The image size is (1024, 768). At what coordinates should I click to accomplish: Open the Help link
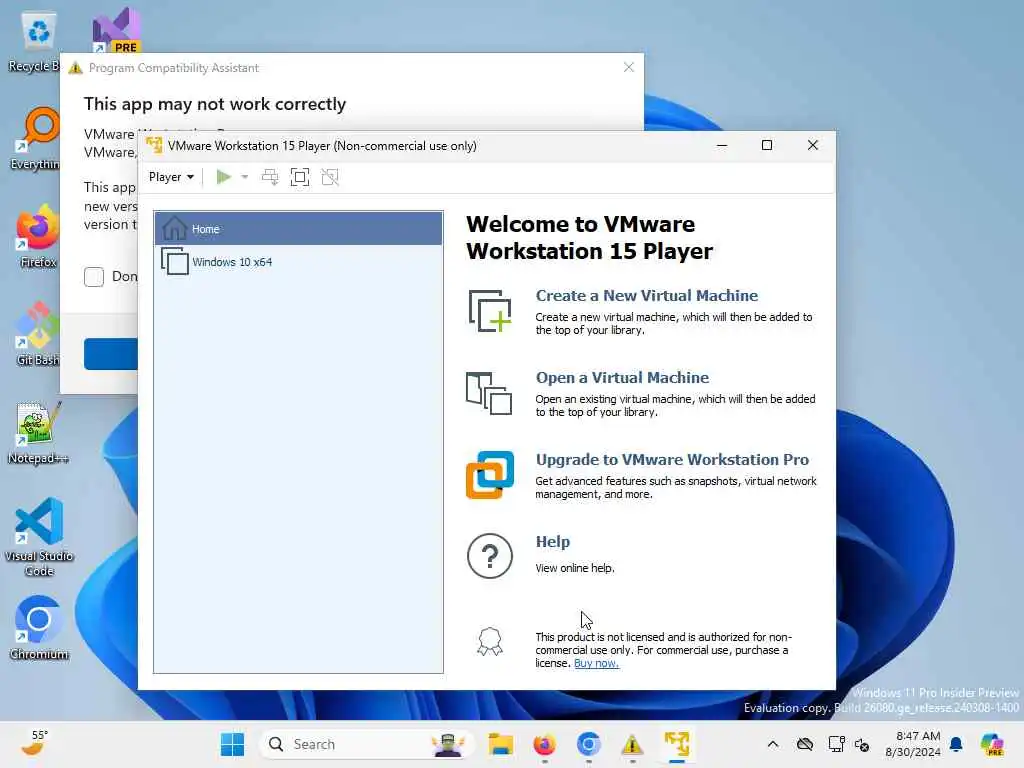[552, 542]
